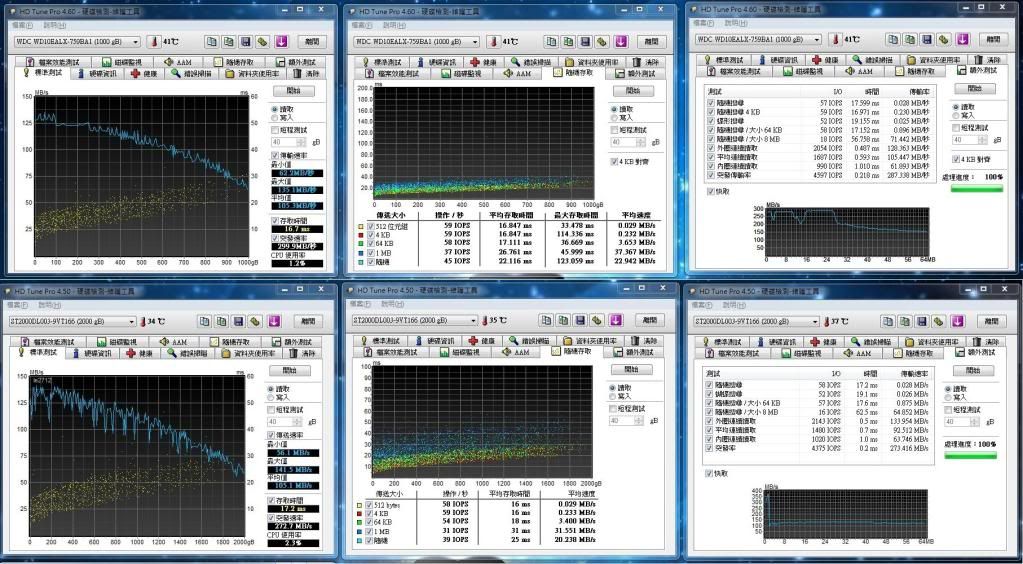Click options tag icon in ST2000 34℃ window

(x=255, y=321)
